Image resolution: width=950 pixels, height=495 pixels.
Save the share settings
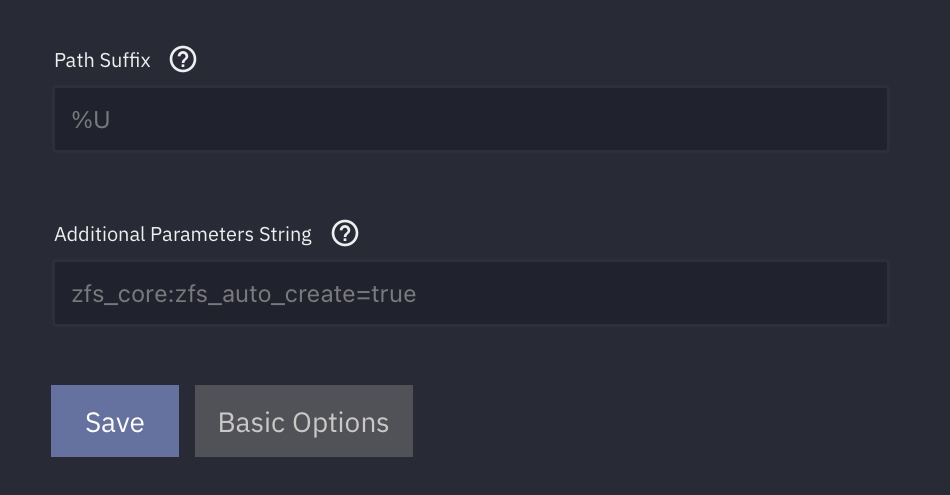pos(115,421)
